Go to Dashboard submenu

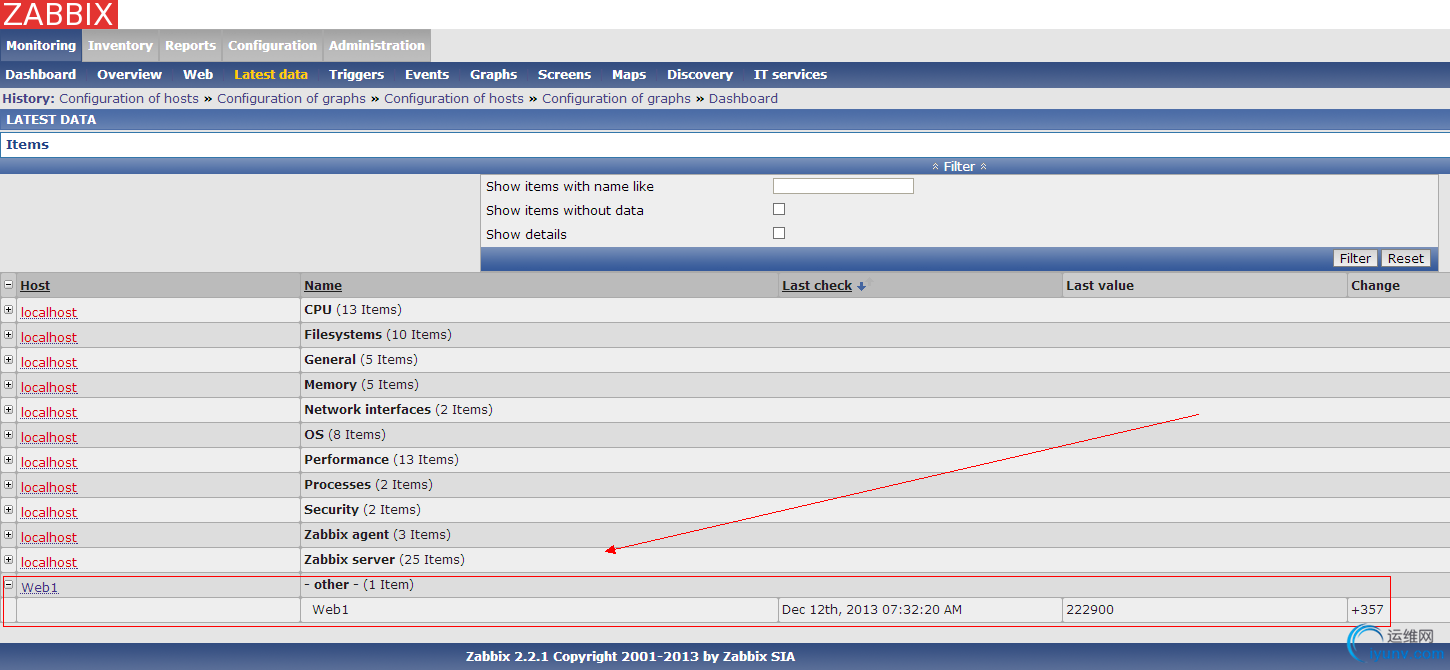pyautogui.click(x=41, y=75)
